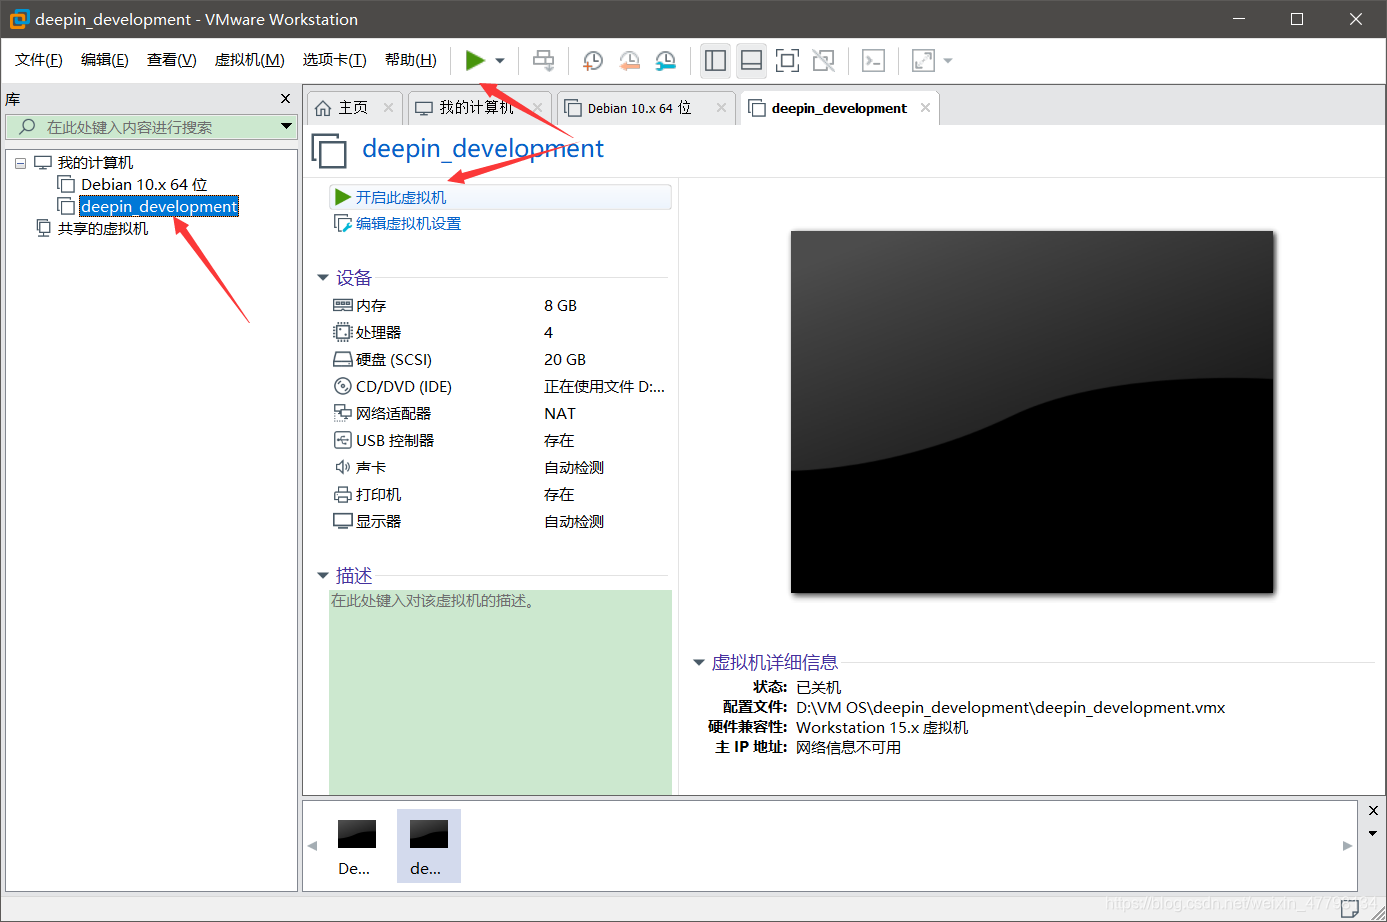Viewport: 1387px width, 922px height.
Task: Collapse the 设备 section
Action: [x=322, y=278]
